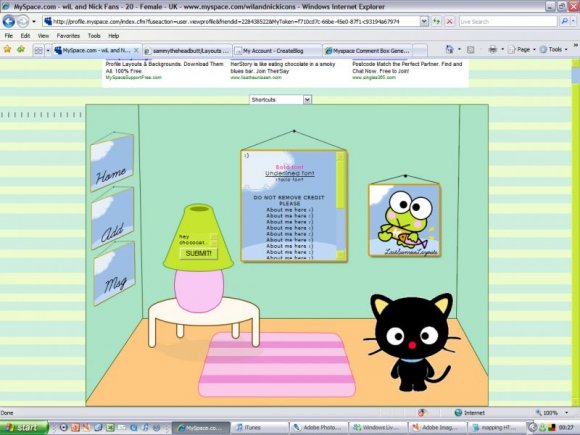Click the Print toolbar icon

click(493, 49)
